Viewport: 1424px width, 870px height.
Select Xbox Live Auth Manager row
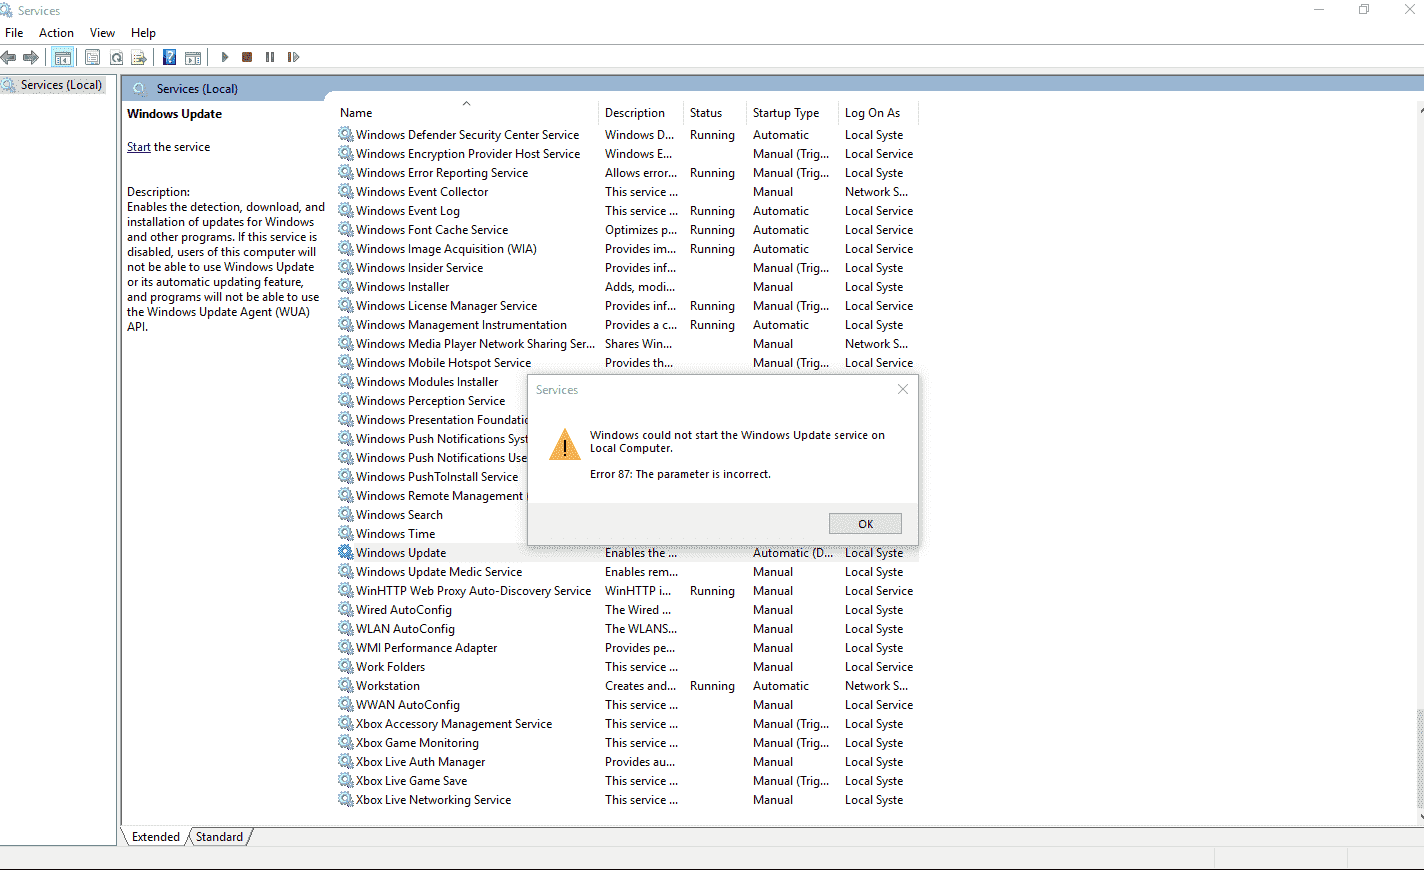(x=627, y=762)
